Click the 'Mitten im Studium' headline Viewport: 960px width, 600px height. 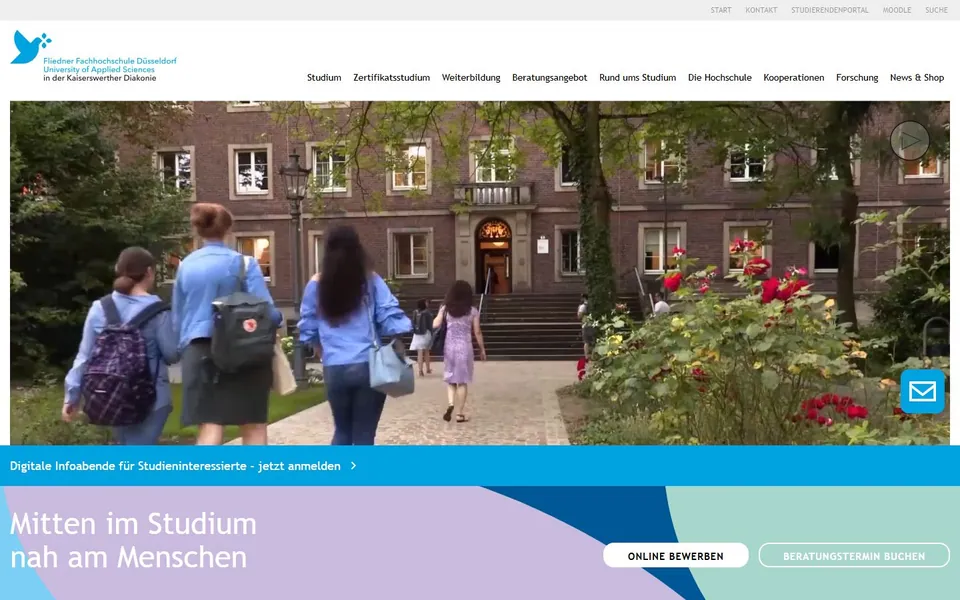click(133, 524)
